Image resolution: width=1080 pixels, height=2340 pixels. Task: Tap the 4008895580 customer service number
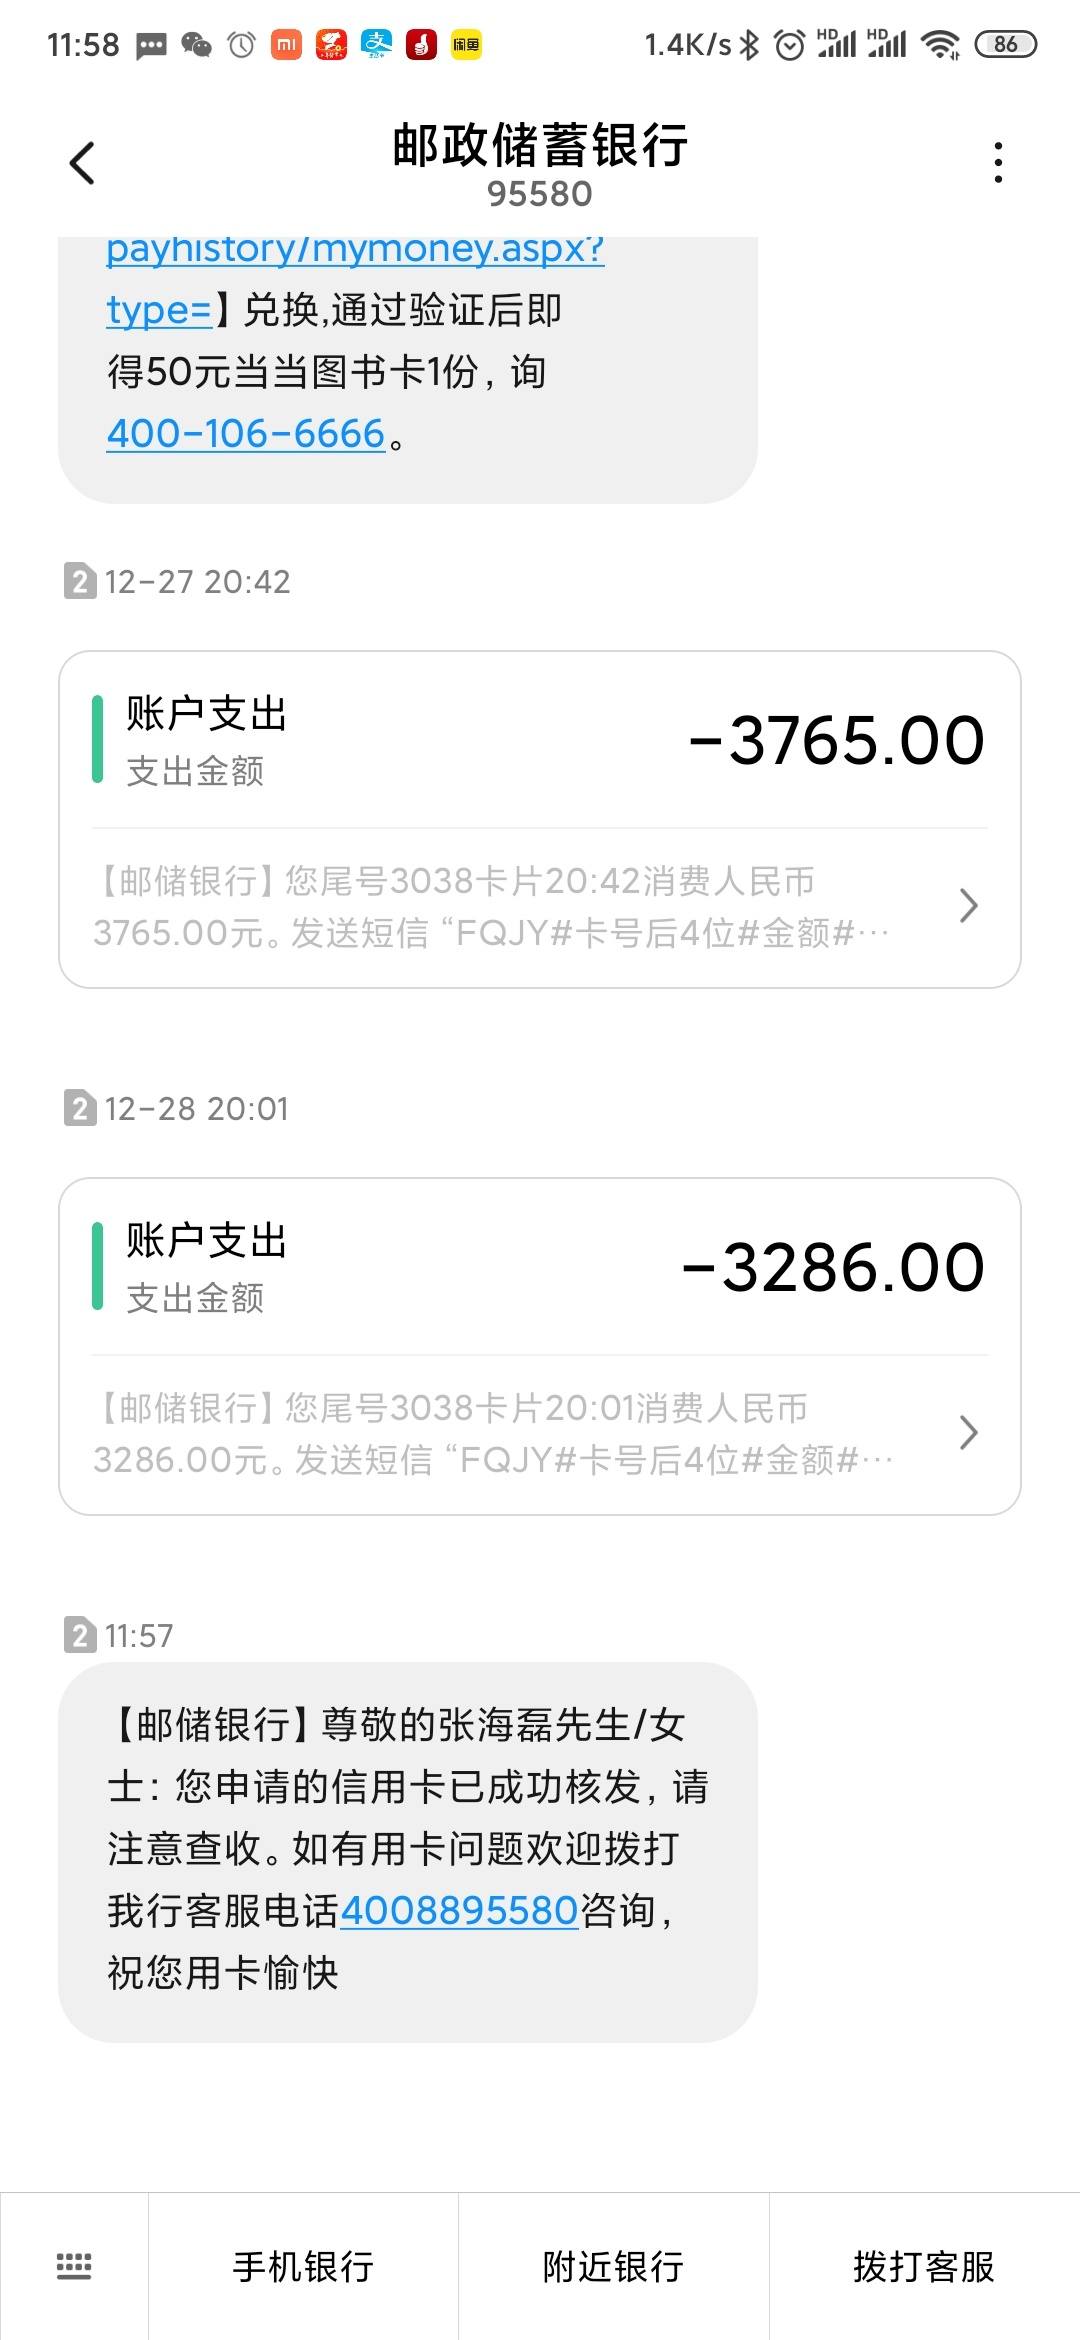tap(459, 1911)
